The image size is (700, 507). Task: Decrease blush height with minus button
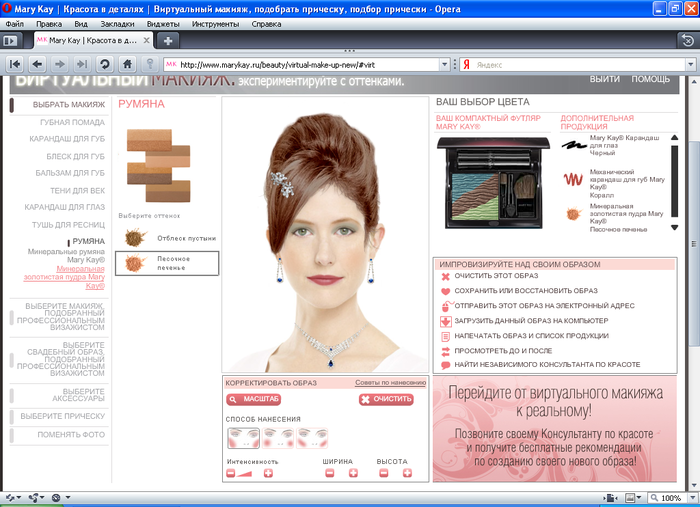point(383,473)
